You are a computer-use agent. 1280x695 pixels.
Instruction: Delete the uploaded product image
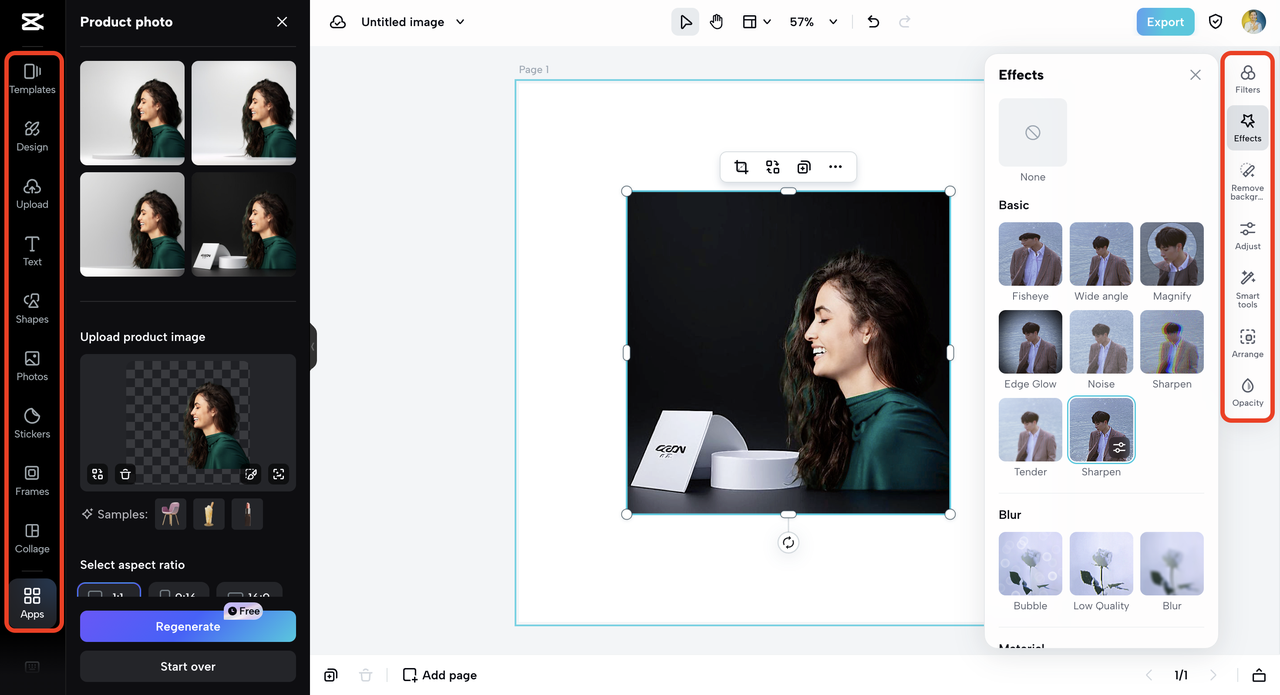125,474
